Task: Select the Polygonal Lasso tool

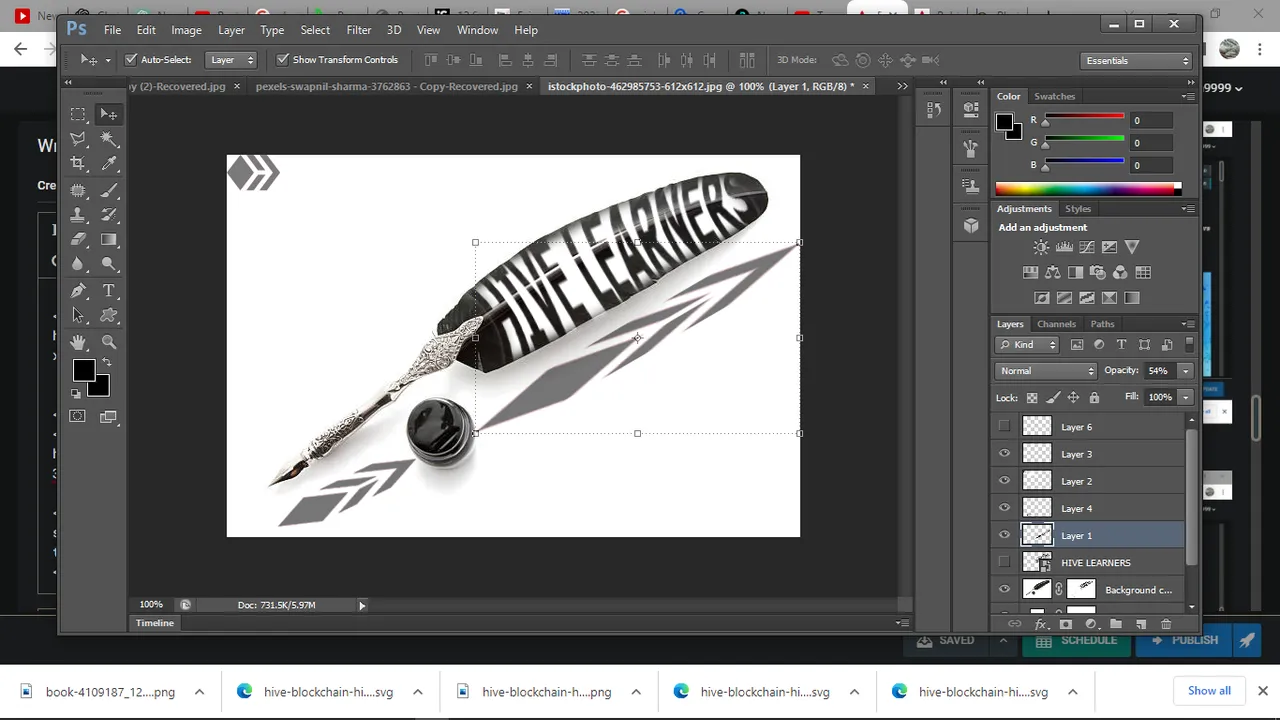Action: (x=78, y=139)
